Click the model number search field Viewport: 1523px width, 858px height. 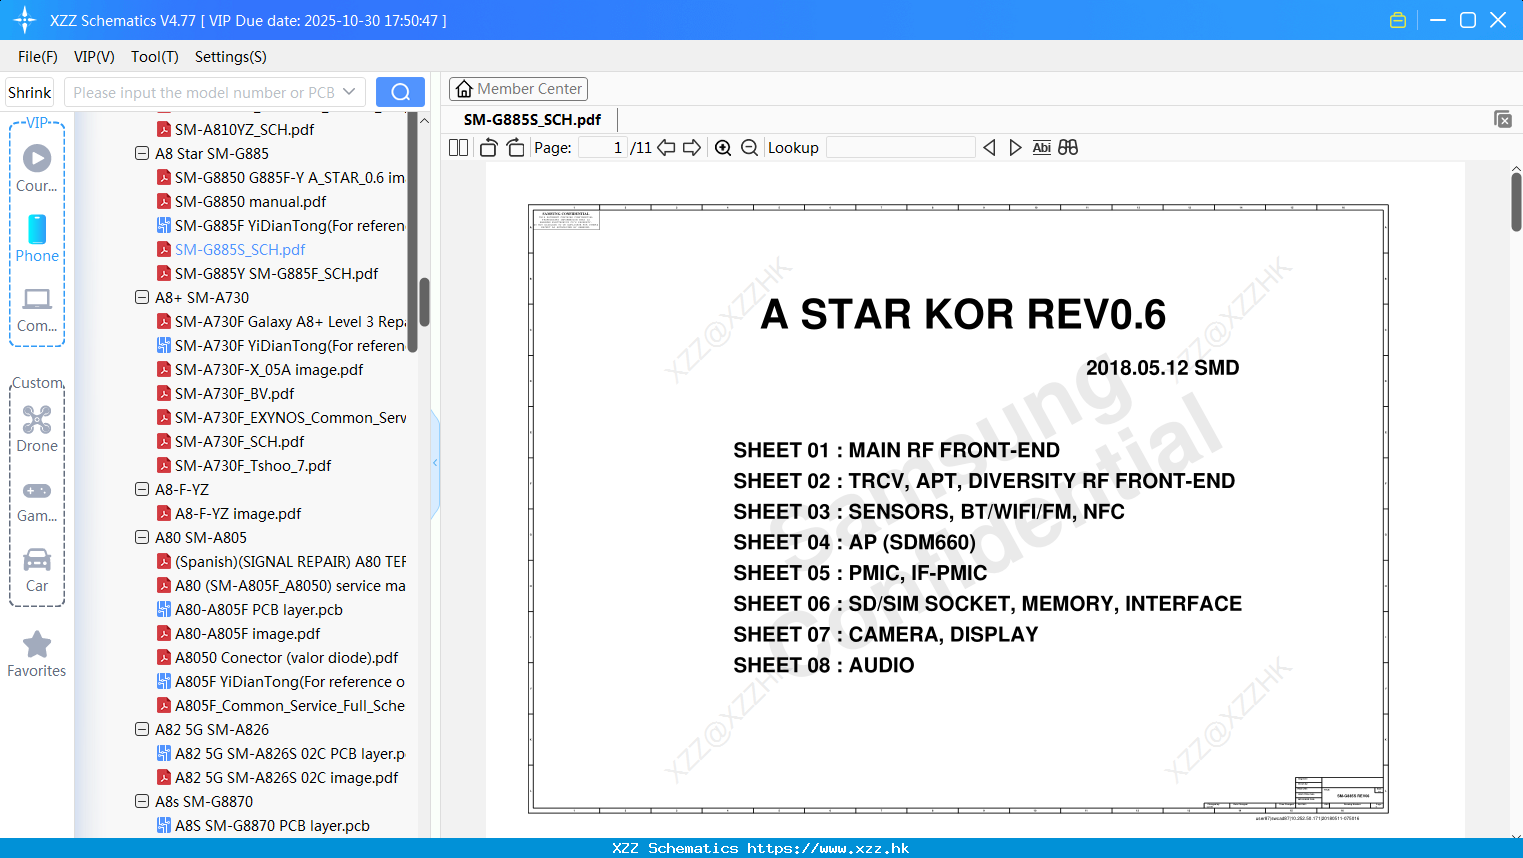[x=205, y=92]
